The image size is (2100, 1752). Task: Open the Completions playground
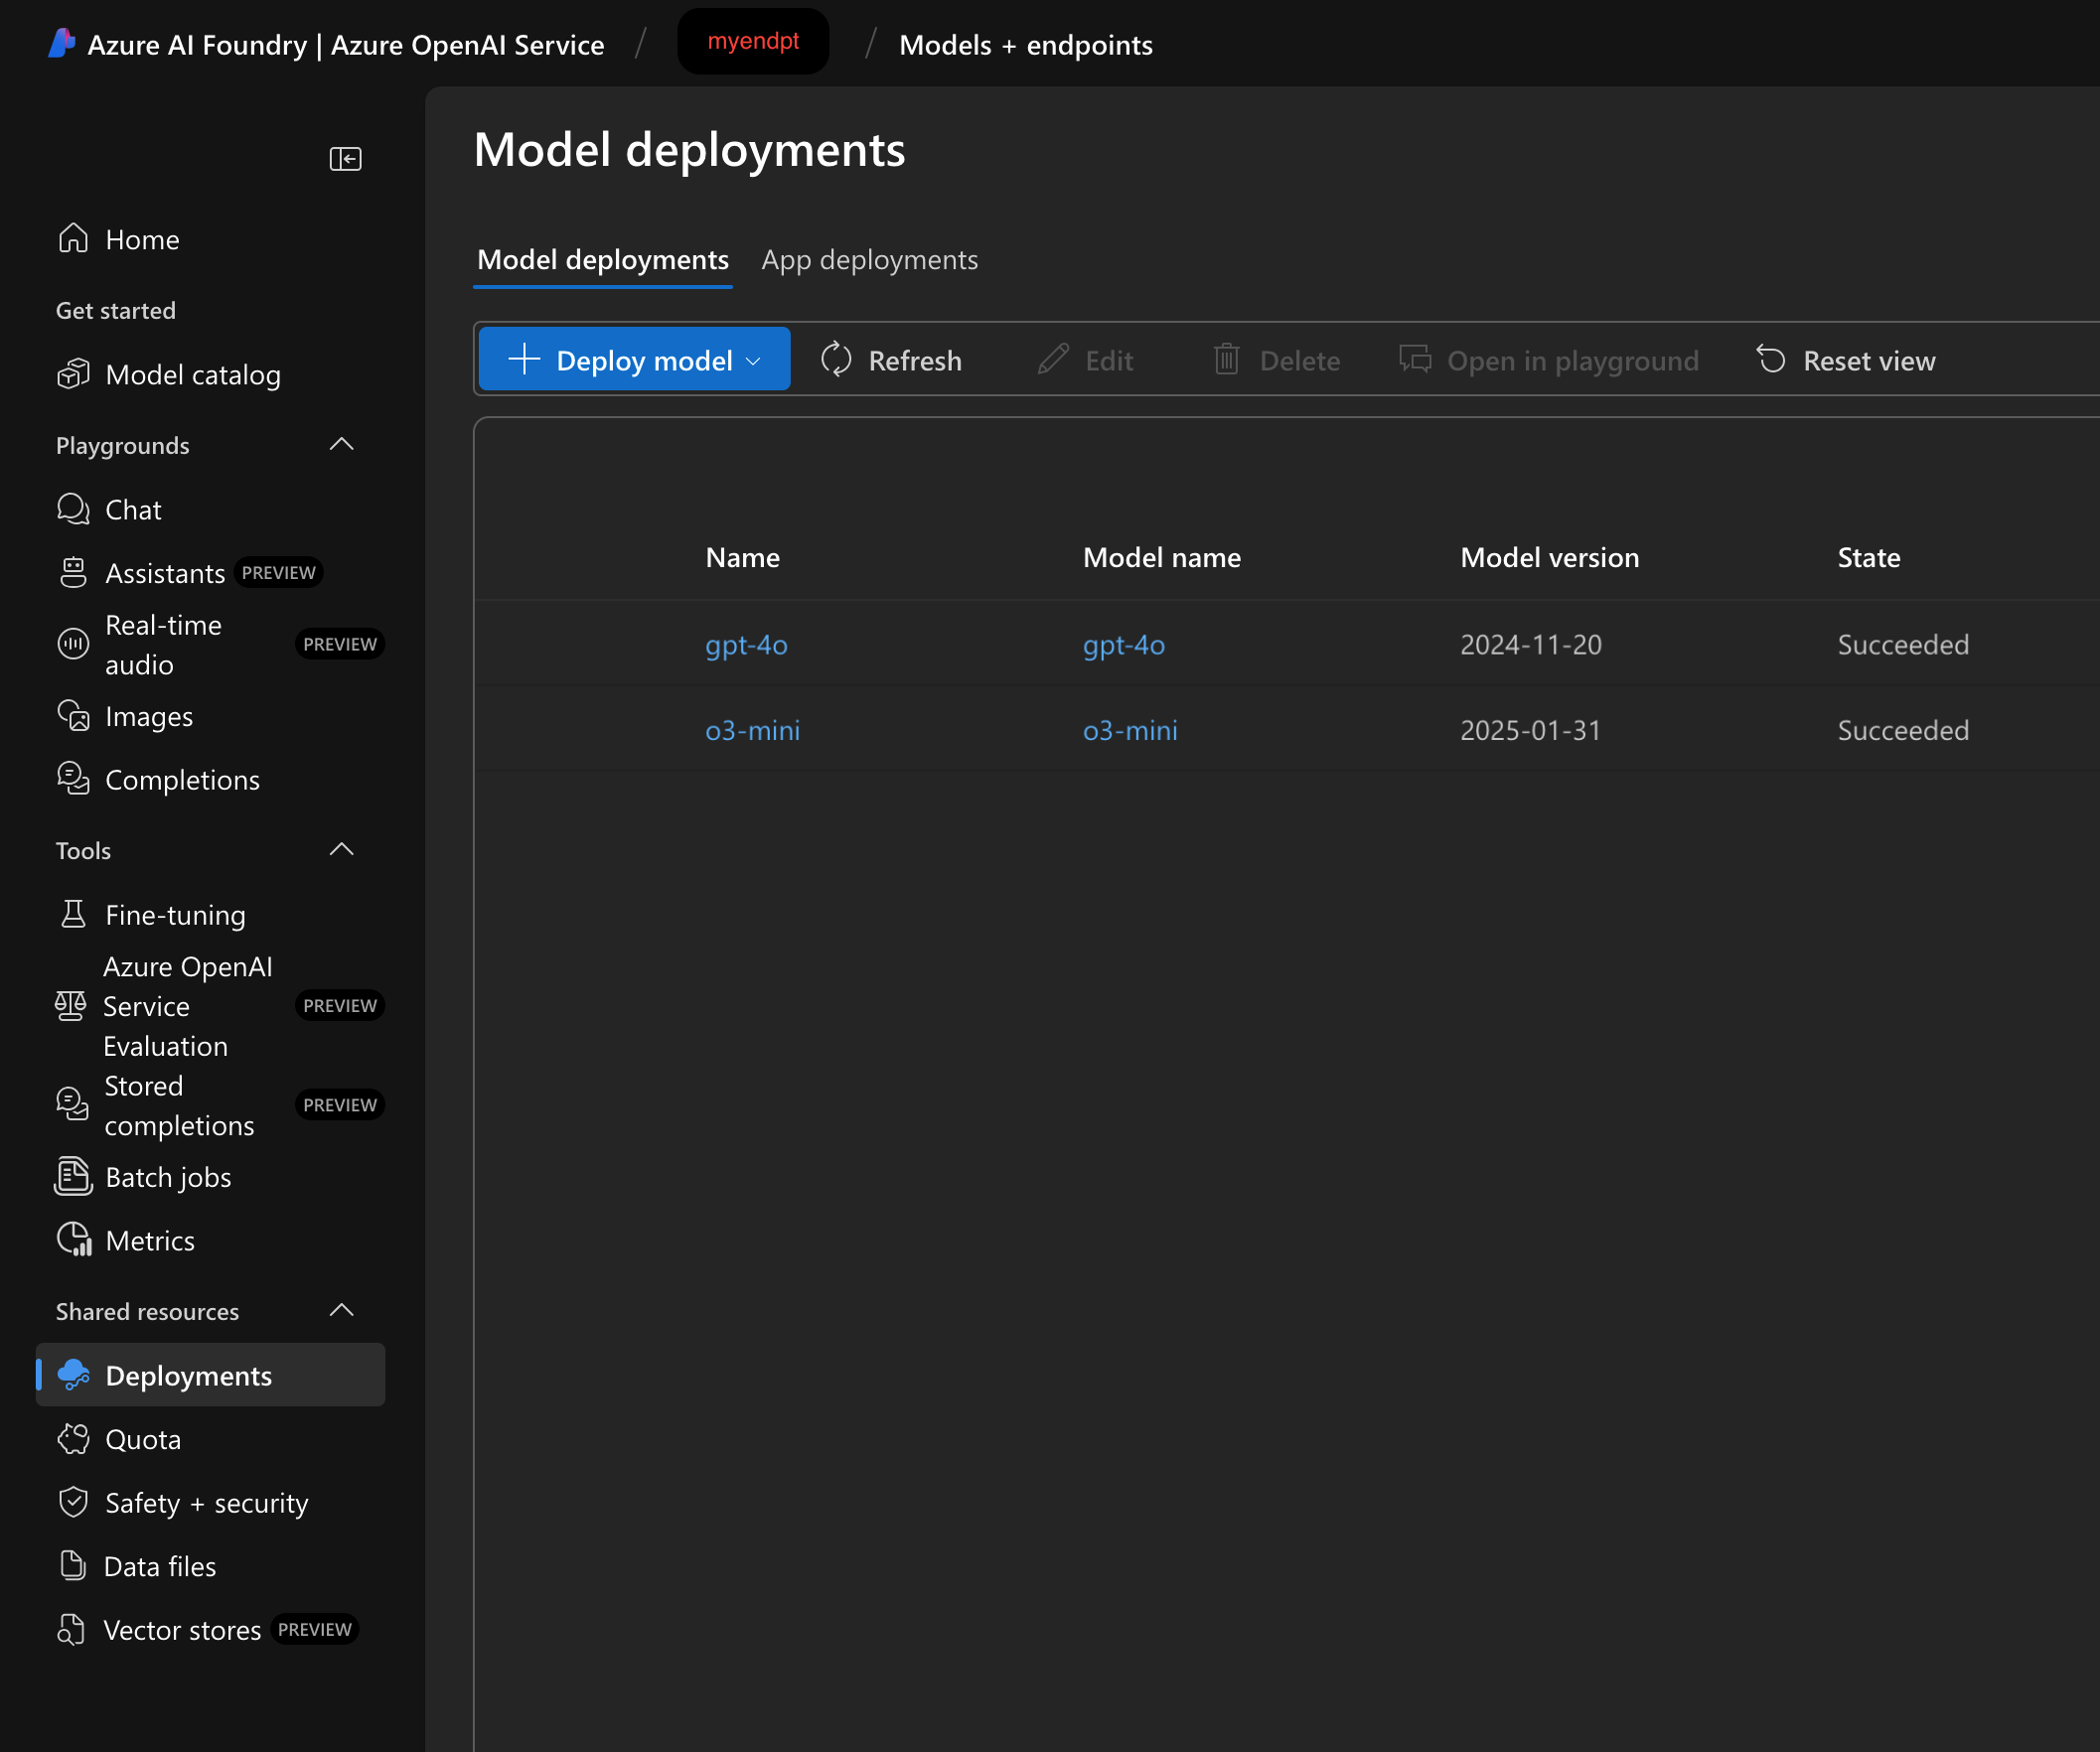[182, 780]
